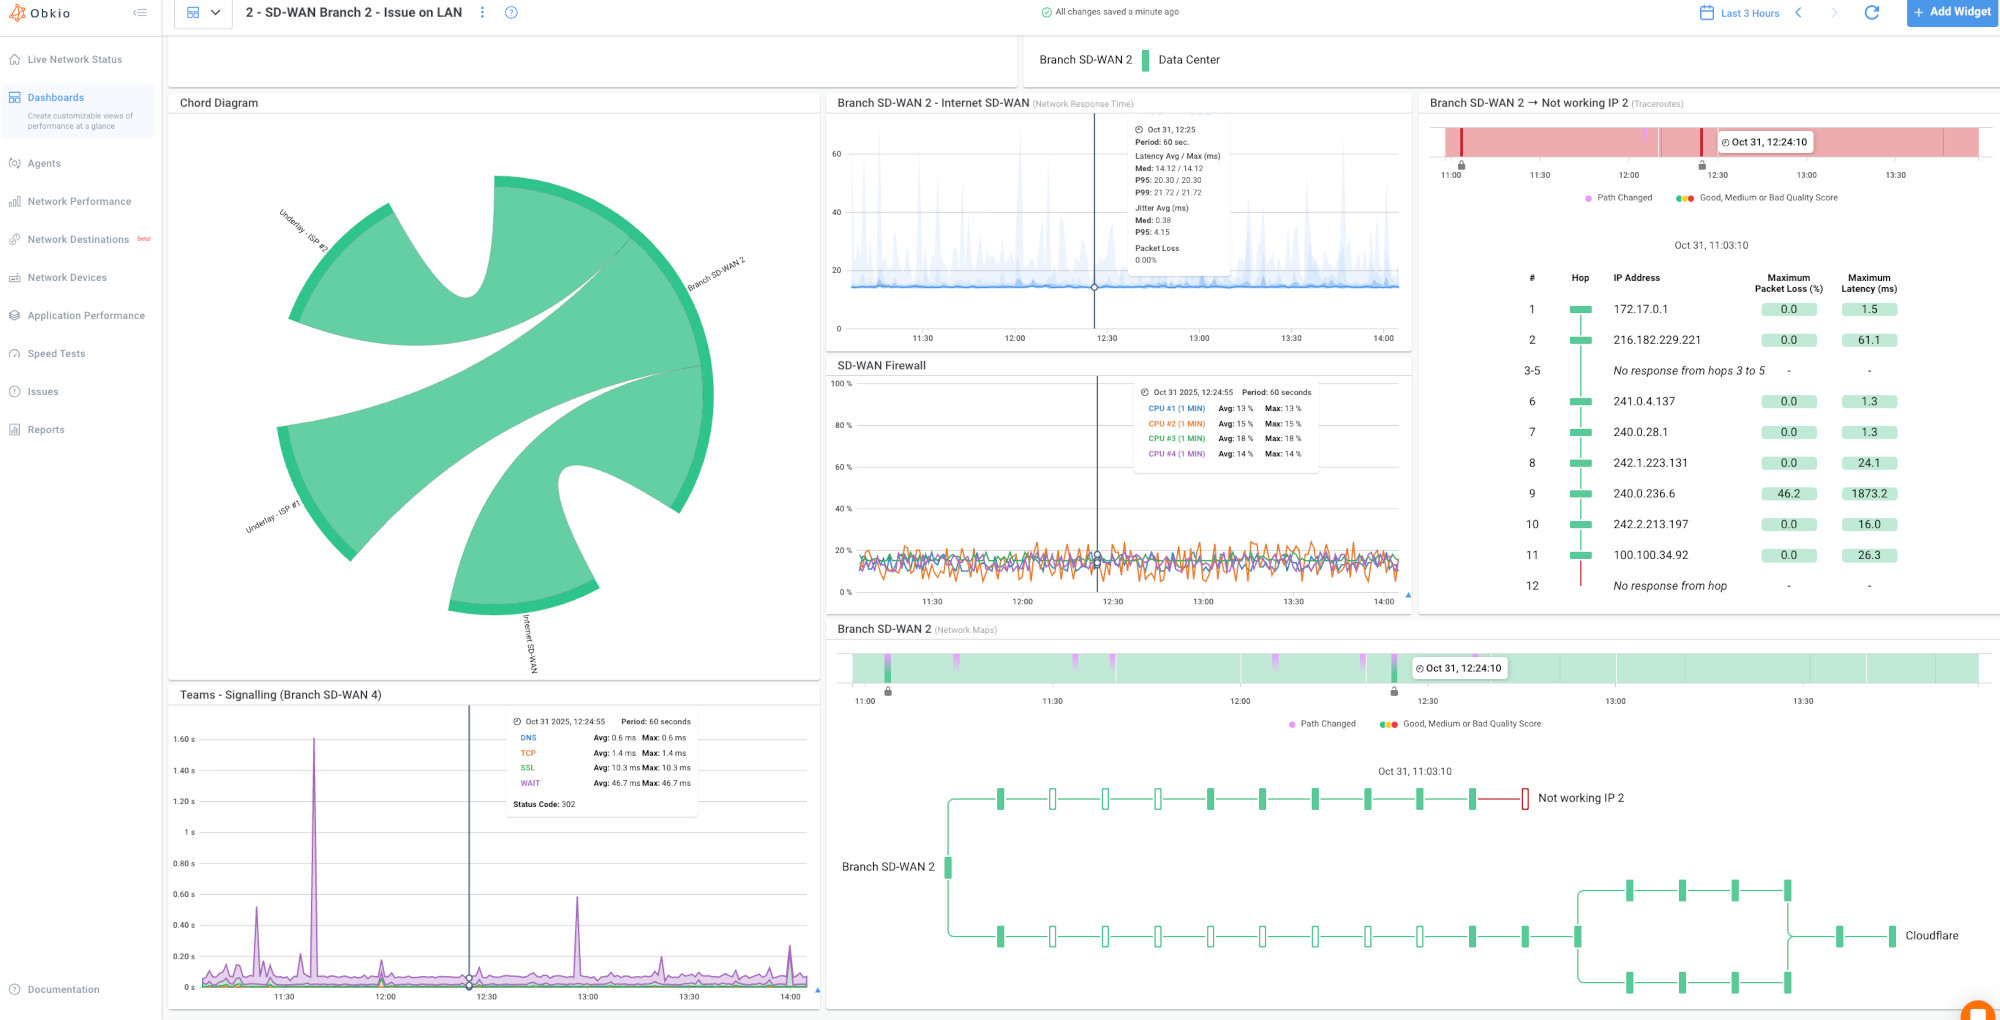The width and height of the screenshot is (2000, 1020).
Task: Toggle the Path Changed legend in traceroute widget
Action: click(x=1620, y=197)
